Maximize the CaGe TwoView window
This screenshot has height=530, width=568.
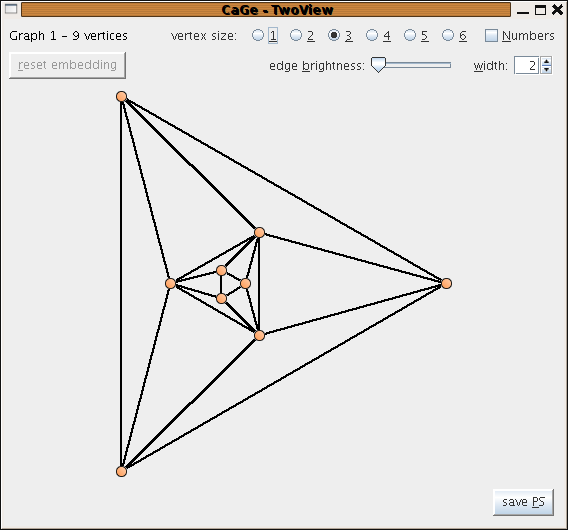click(540, 10)
